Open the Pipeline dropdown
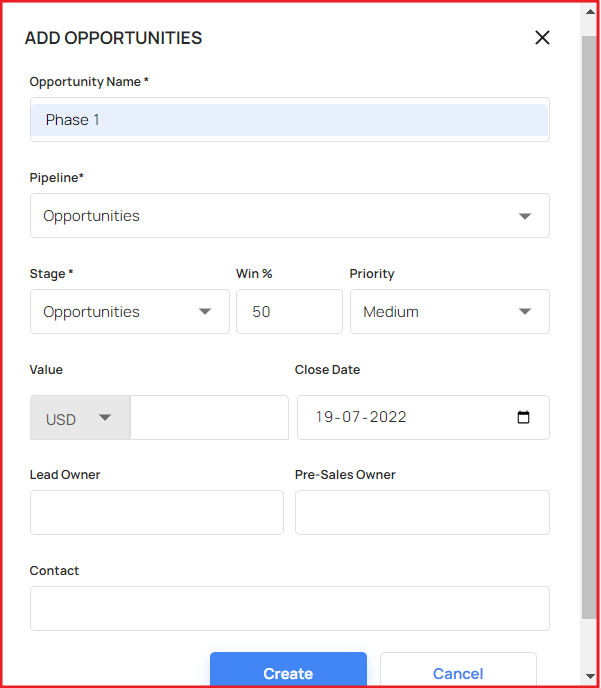 [290, 215]
